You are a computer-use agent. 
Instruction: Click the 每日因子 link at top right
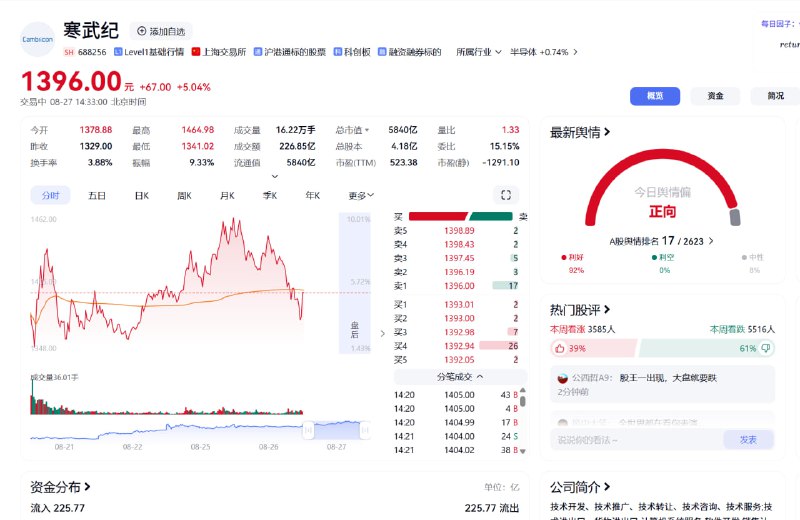point(779,24)
